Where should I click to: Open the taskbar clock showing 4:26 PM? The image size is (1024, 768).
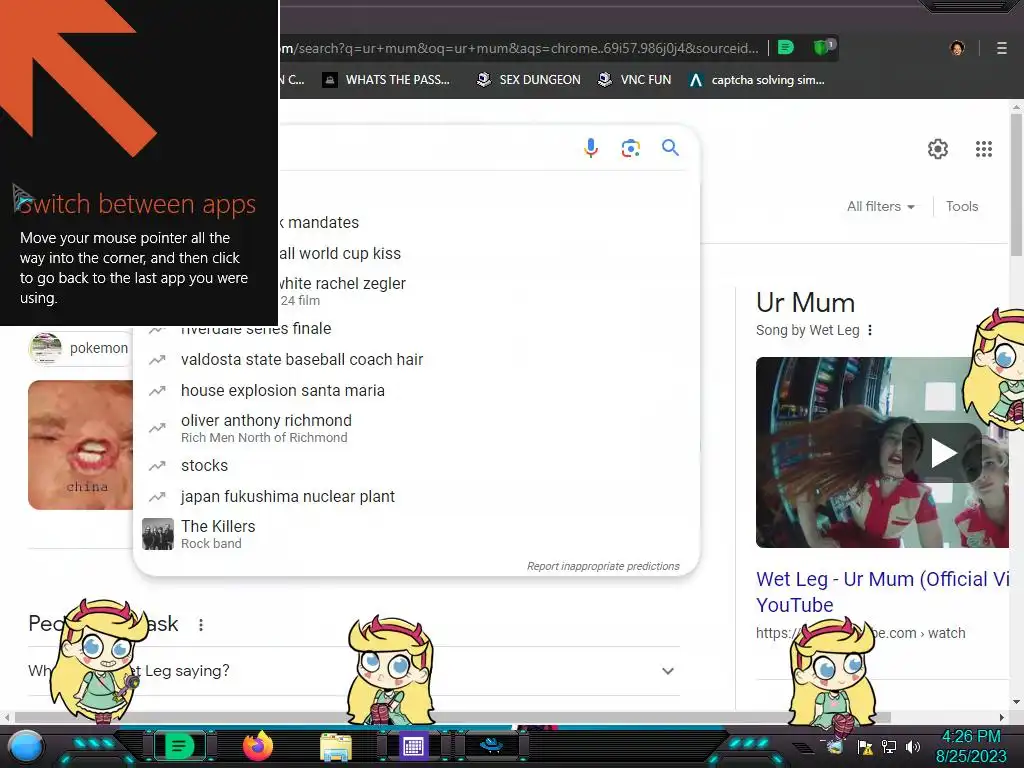coord(970,746)
